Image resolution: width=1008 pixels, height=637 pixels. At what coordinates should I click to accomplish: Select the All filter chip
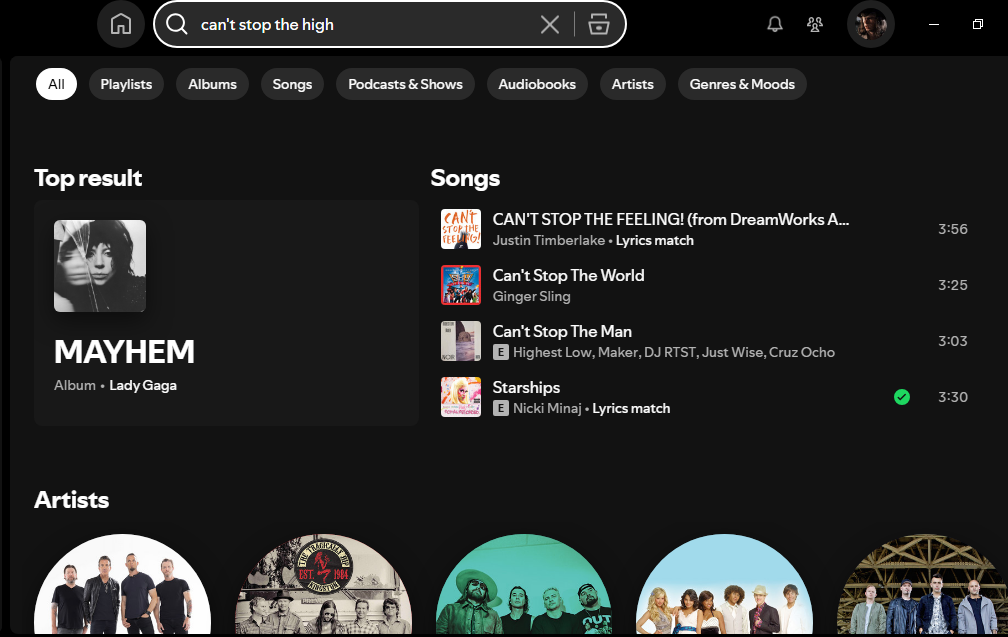(x=57, y=84)
